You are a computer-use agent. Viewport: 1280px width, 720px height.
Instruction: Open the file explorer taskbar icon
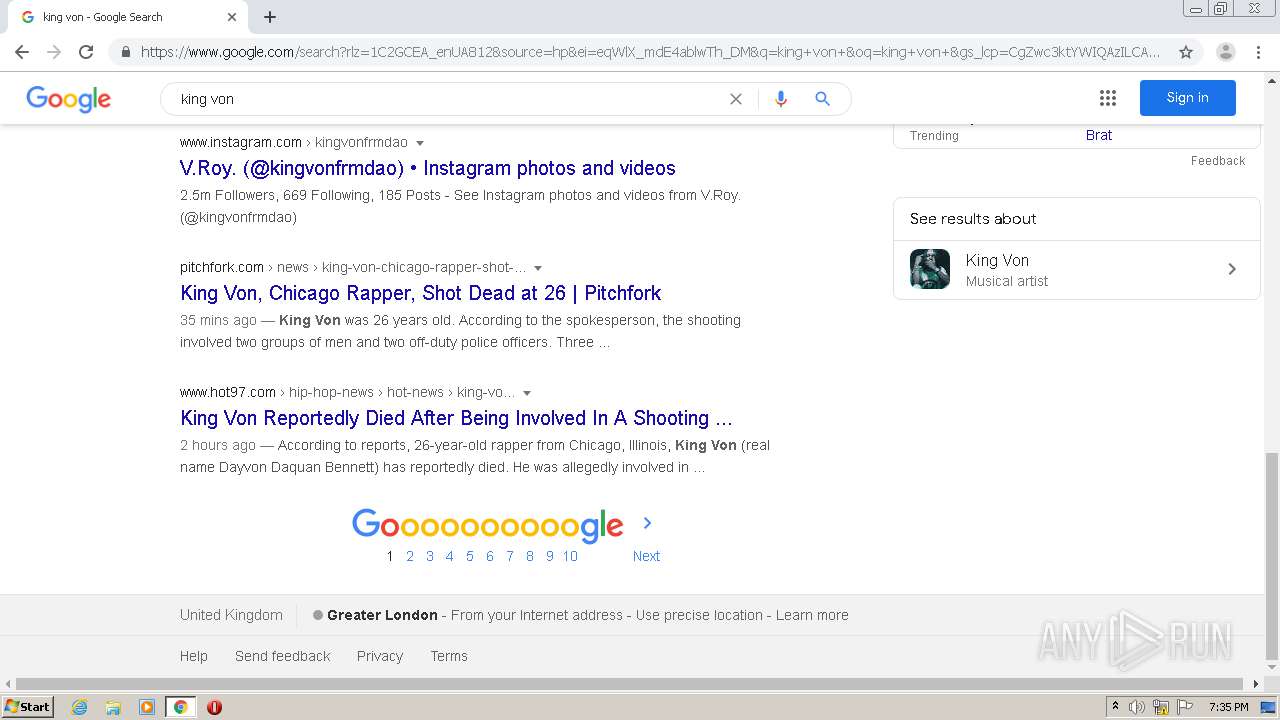tap(113, 707)
